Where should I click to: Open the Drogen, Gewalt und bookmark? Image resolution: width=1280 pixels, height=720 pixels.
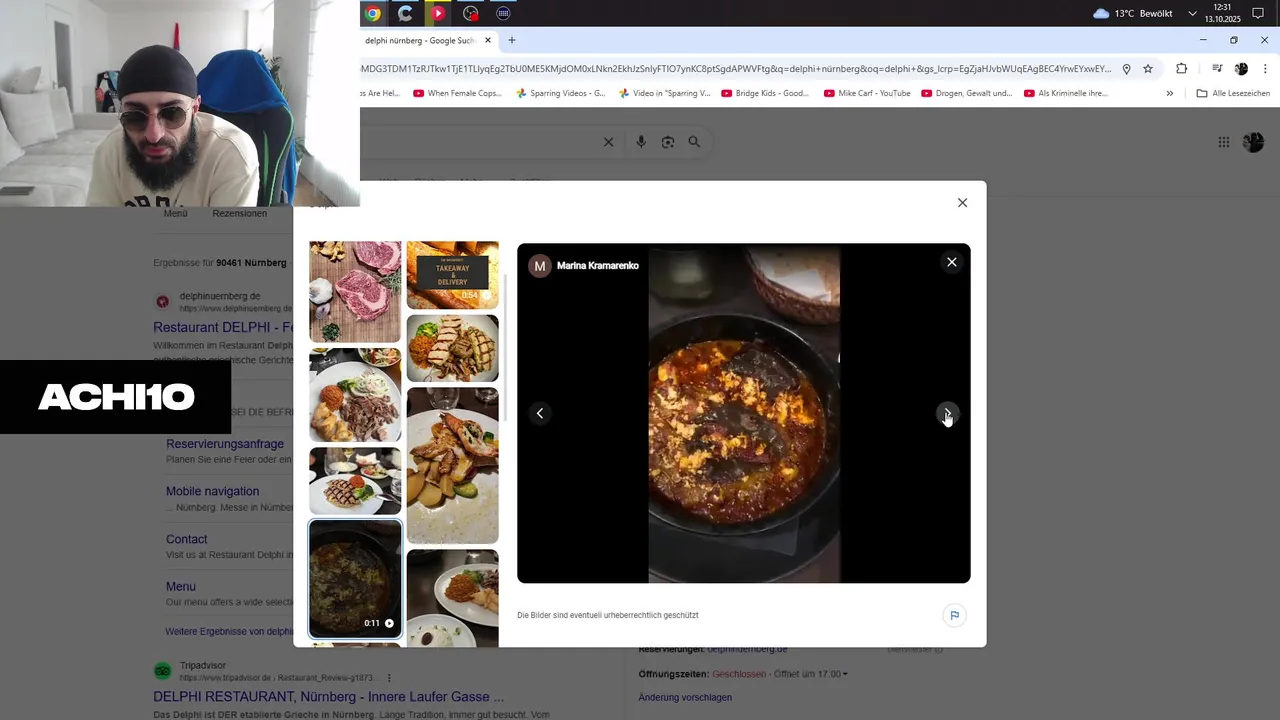[966, 93]
